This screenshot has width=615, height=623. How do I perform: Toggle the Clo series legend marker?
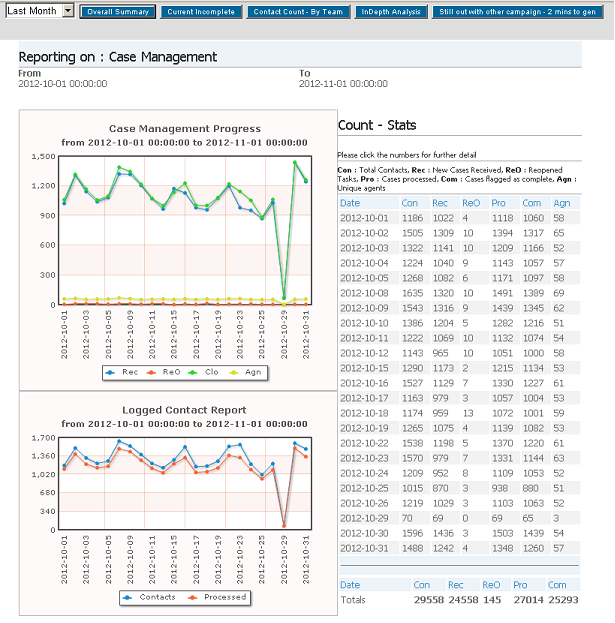[x=207, y=371]
